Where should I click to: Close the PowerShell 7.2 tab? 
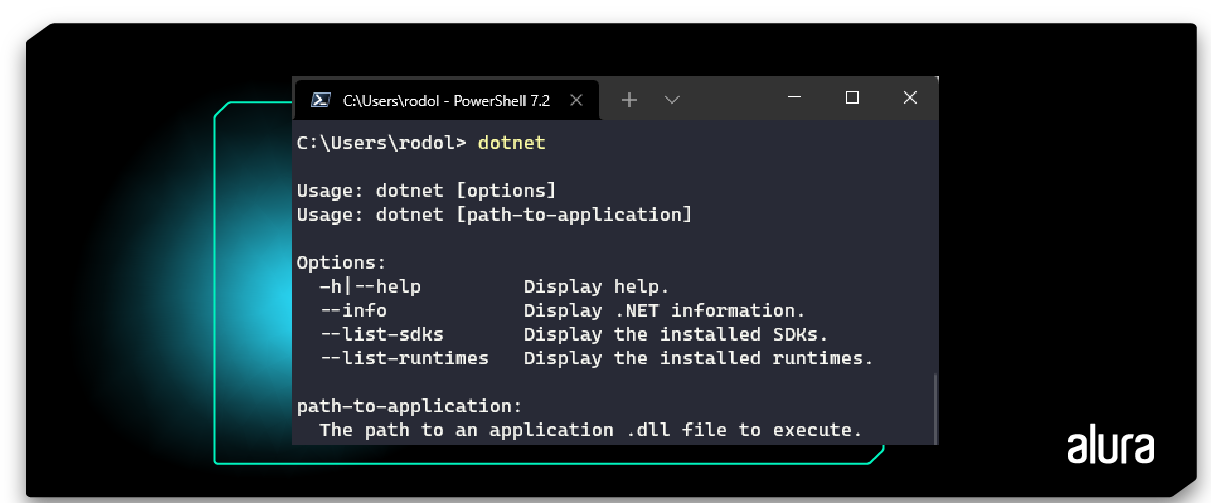click(x=576, y=100)
